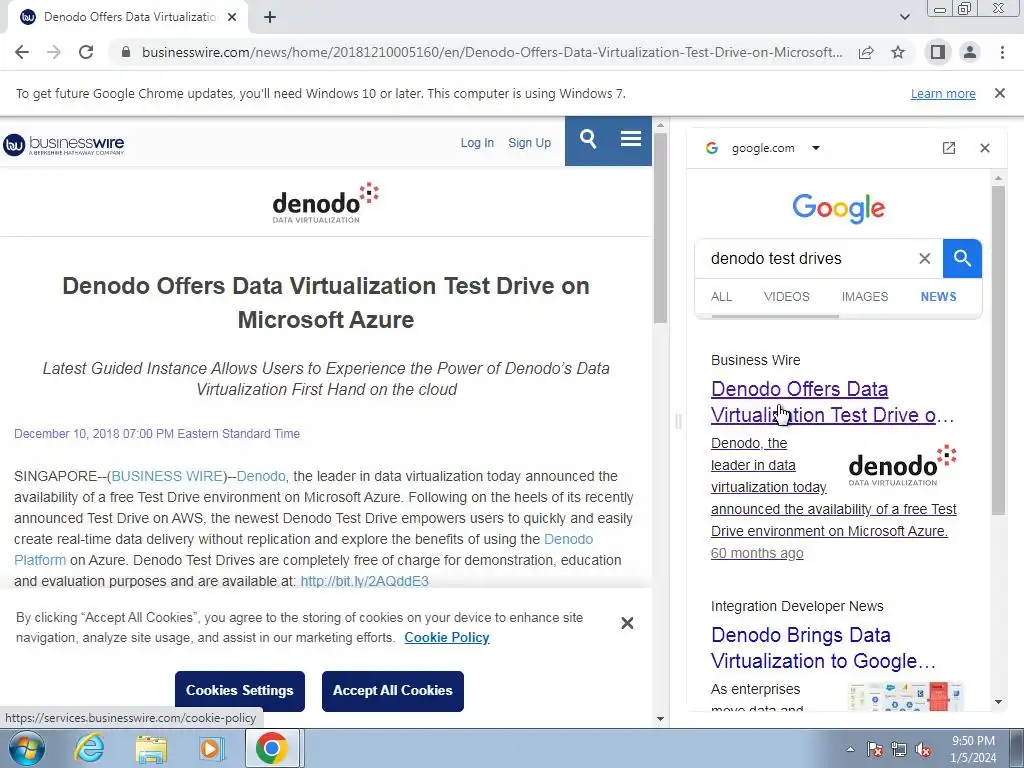Click the forward navigation arrow
This screenshot has height=768, width=1024.
54,52
